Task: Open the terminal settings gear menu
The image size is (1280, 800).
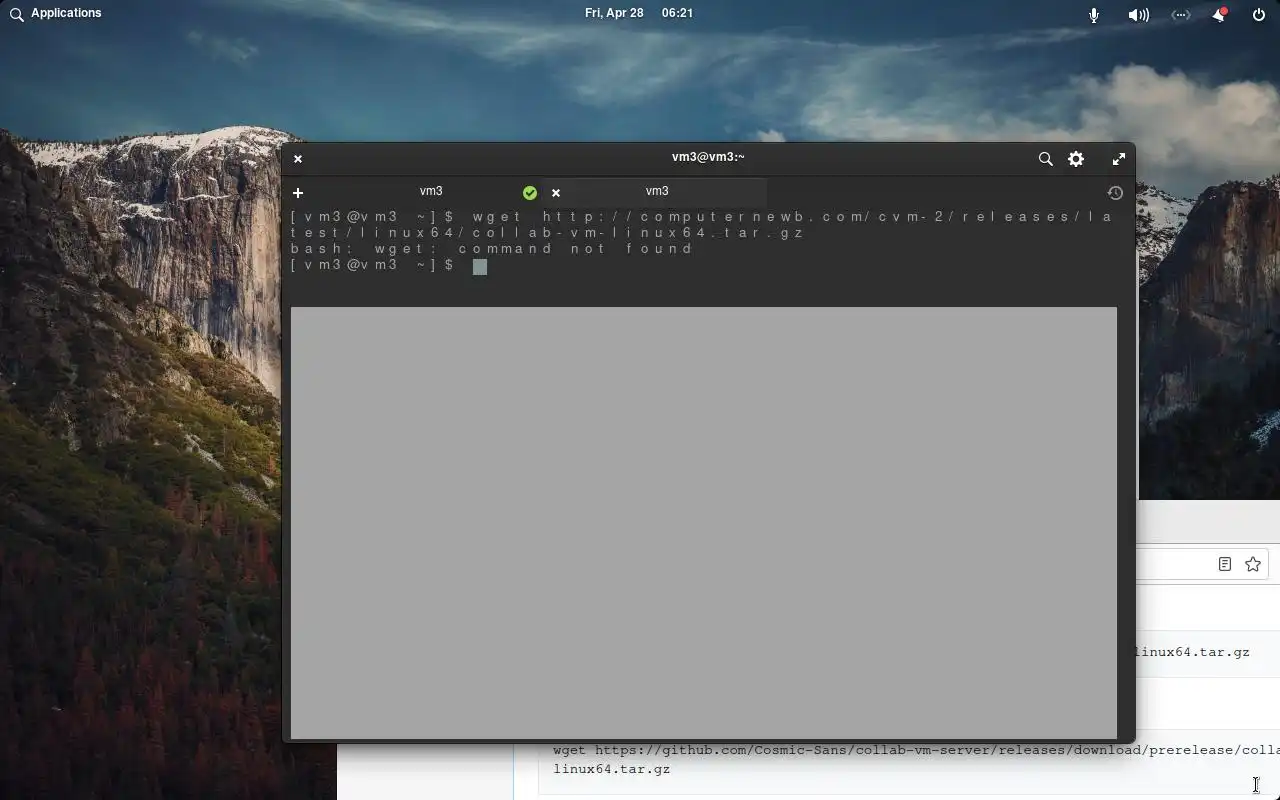Action: (x=1076, y=159)
